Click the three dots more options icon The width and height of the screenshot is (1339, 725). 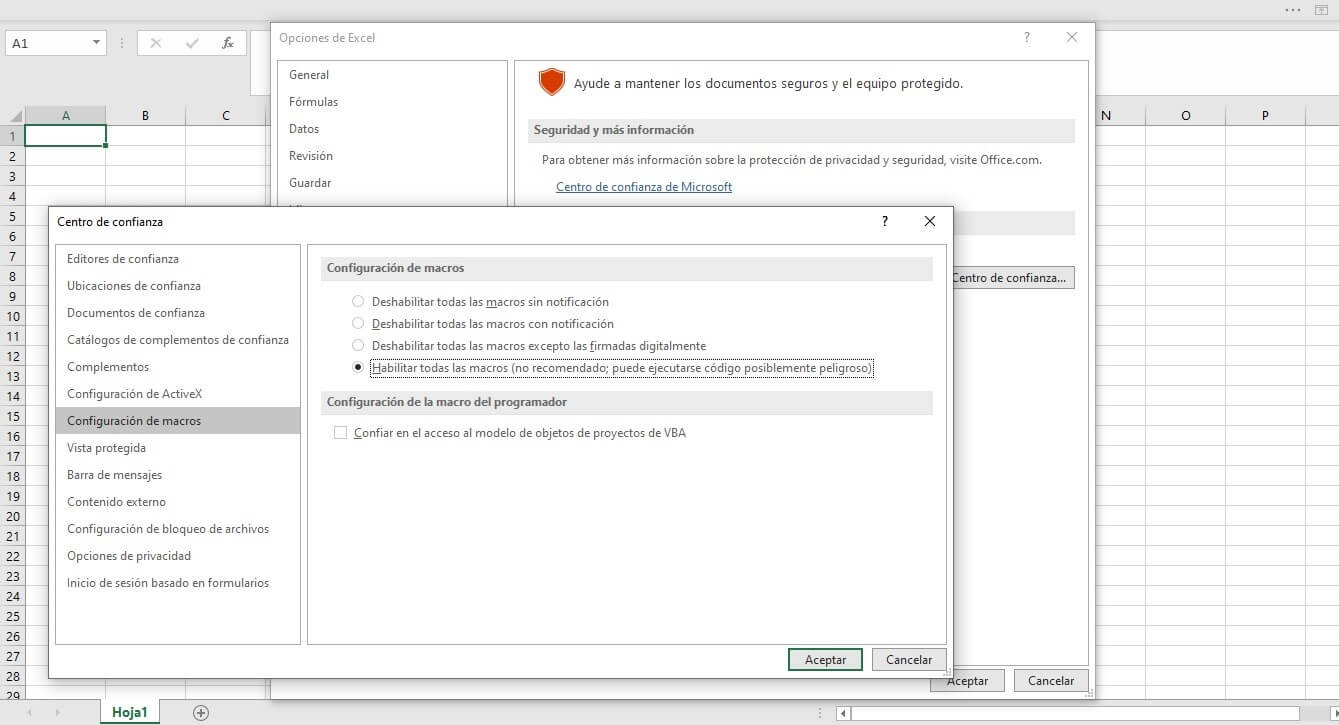pos(1293,9)
